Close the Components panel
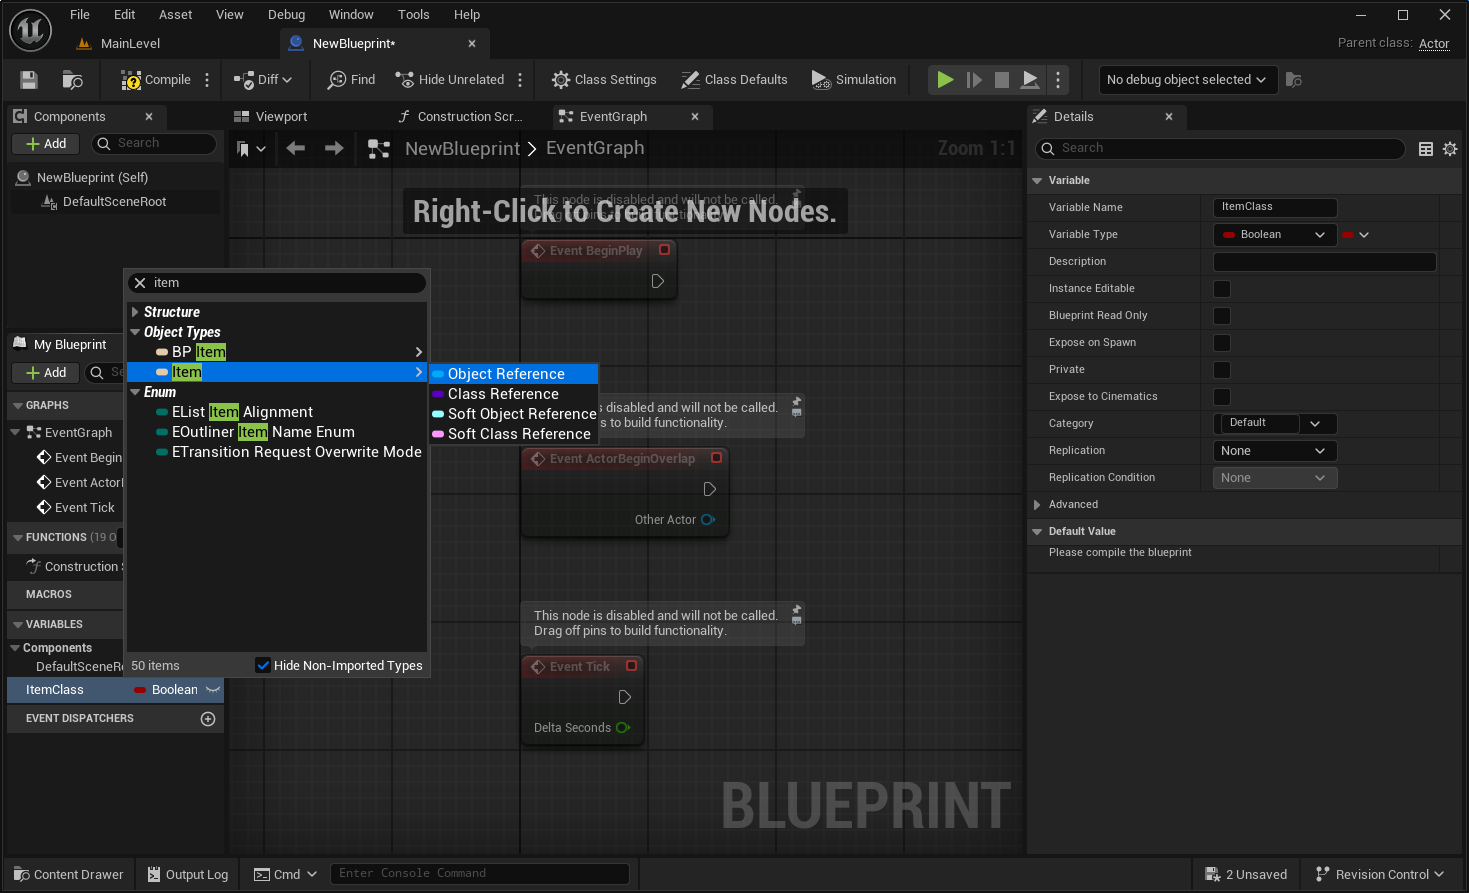 pos(149,117)
